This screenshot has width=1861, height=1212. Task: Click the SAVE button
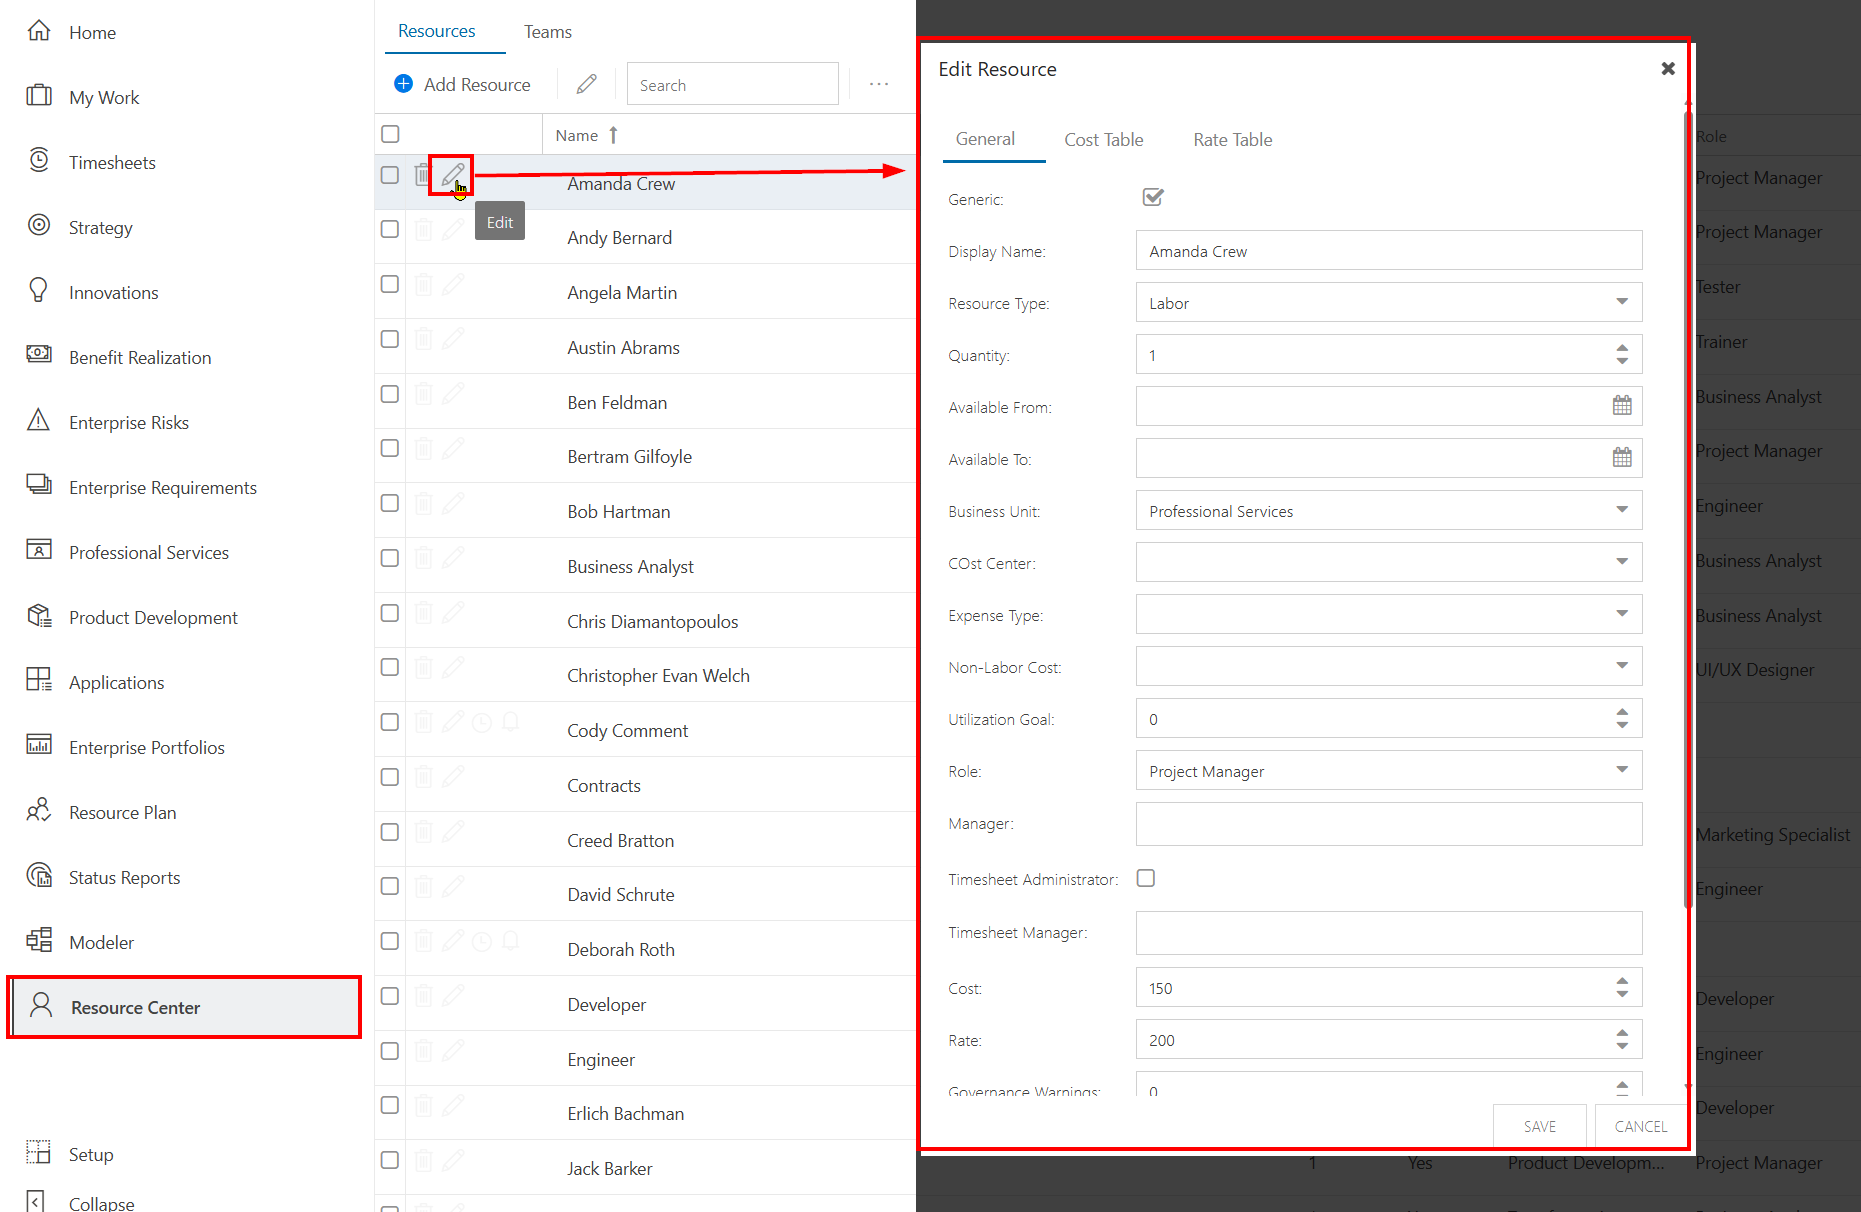coord(1539,1126)
